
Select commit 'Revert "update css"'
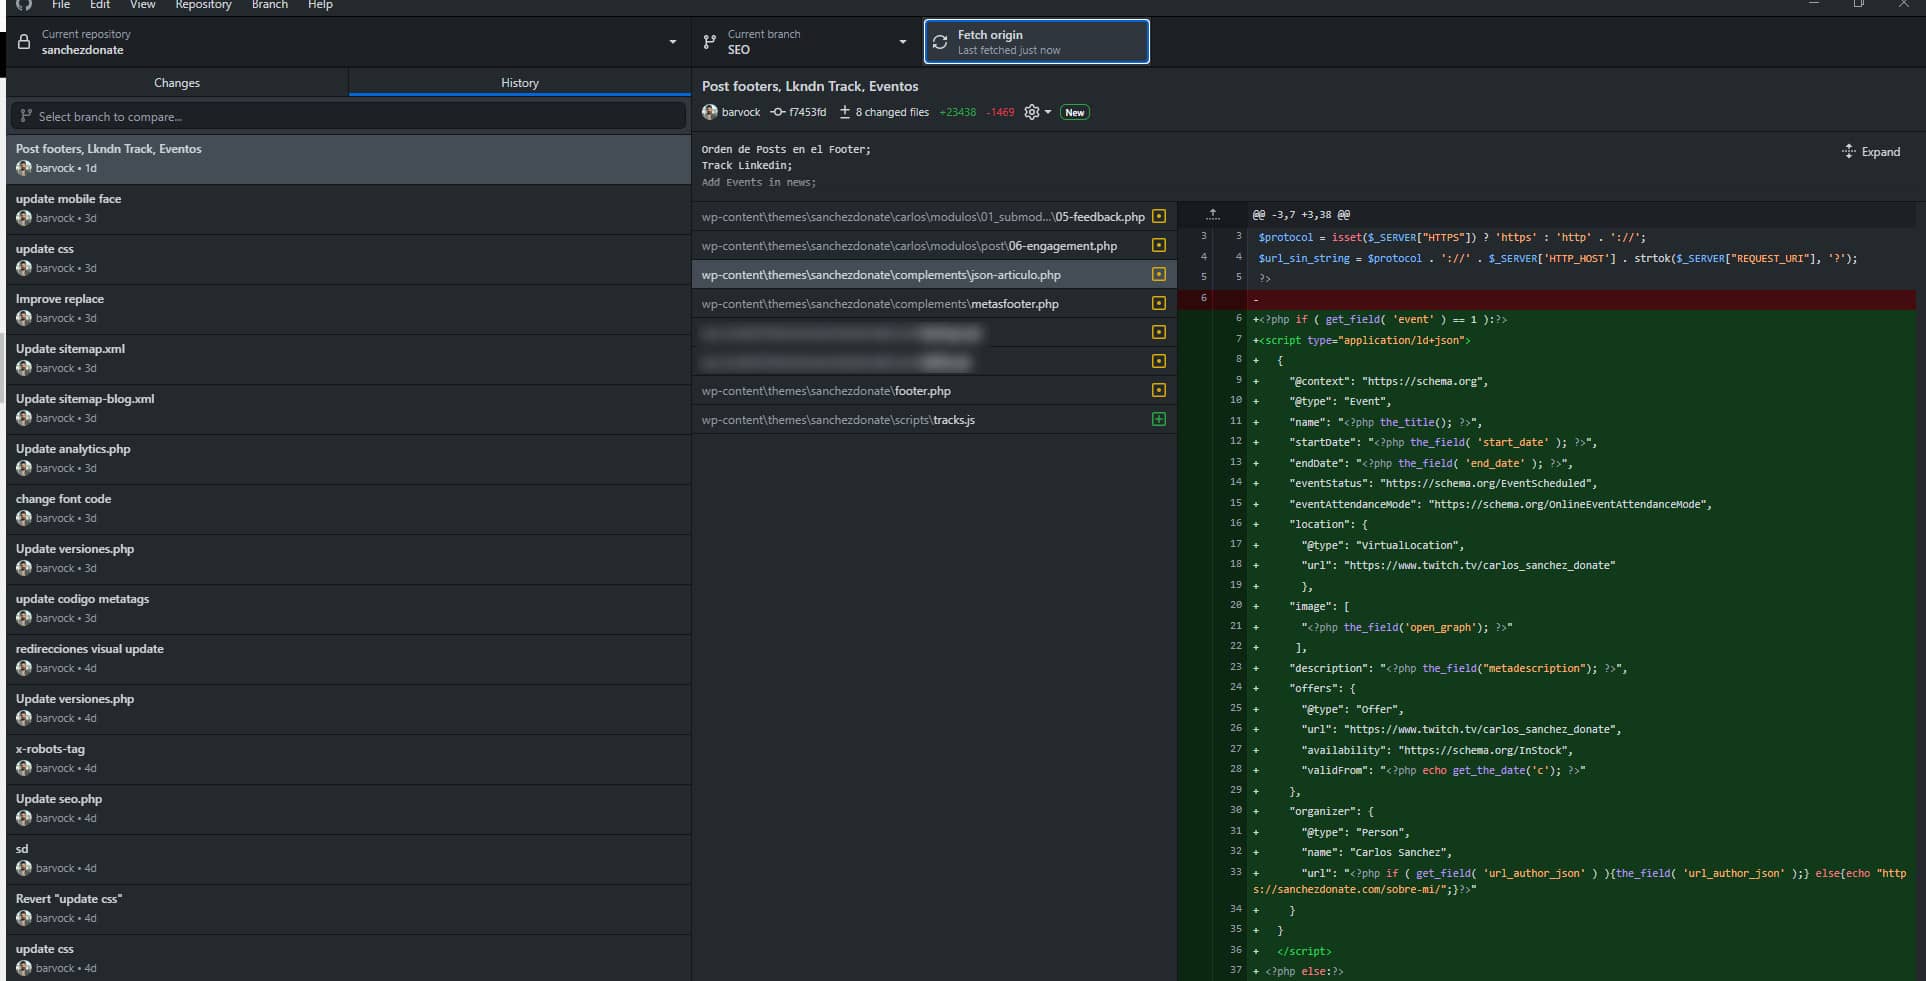tap(348, 908)
